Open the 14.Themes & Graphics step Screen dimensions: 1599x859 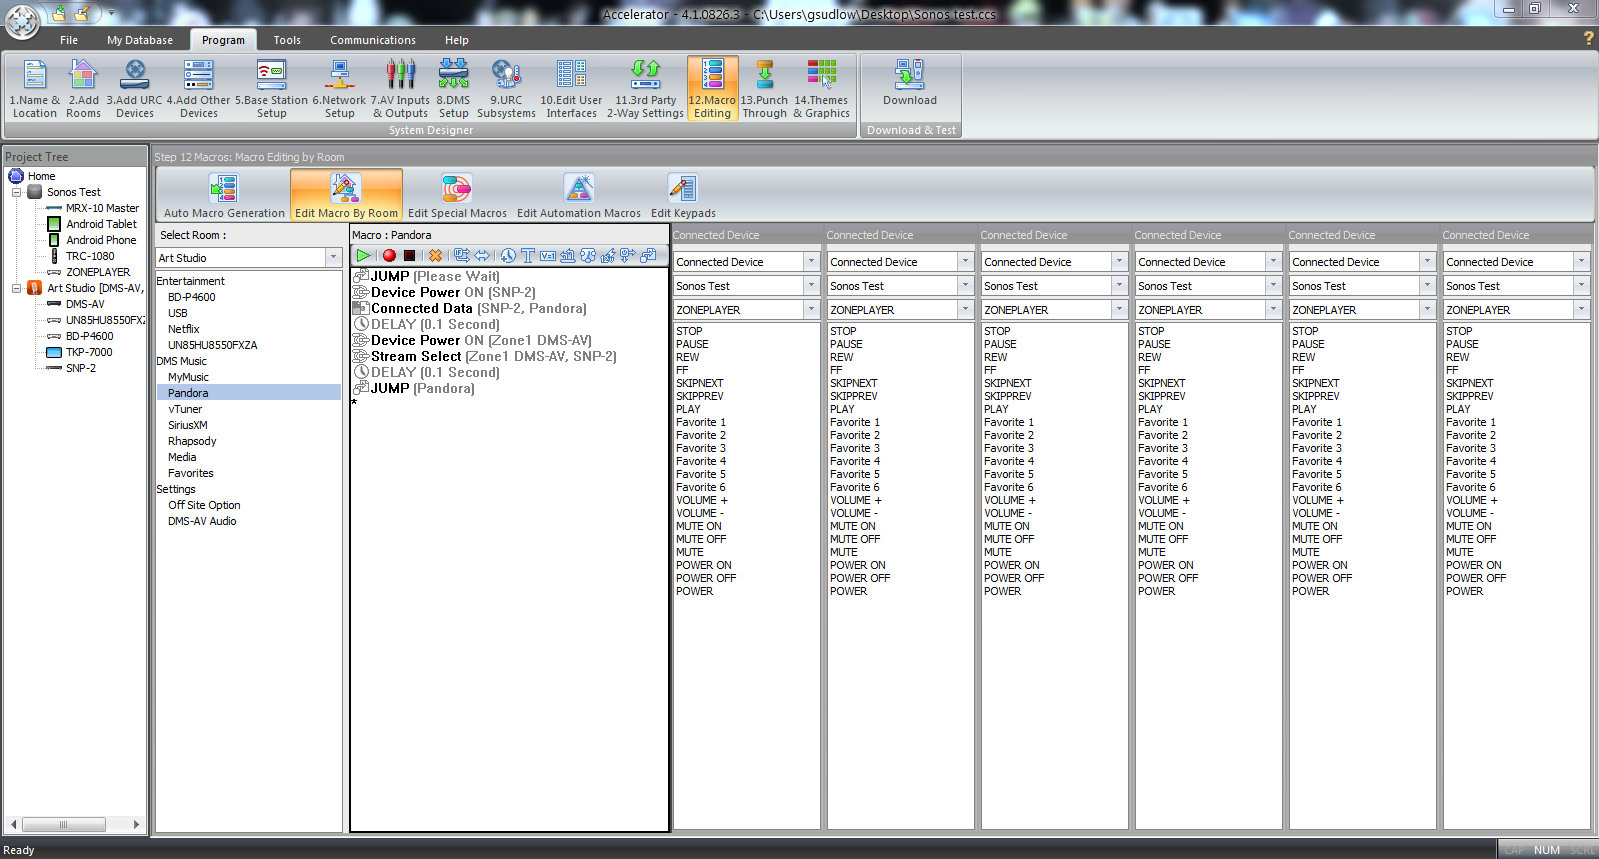point(821,88)
